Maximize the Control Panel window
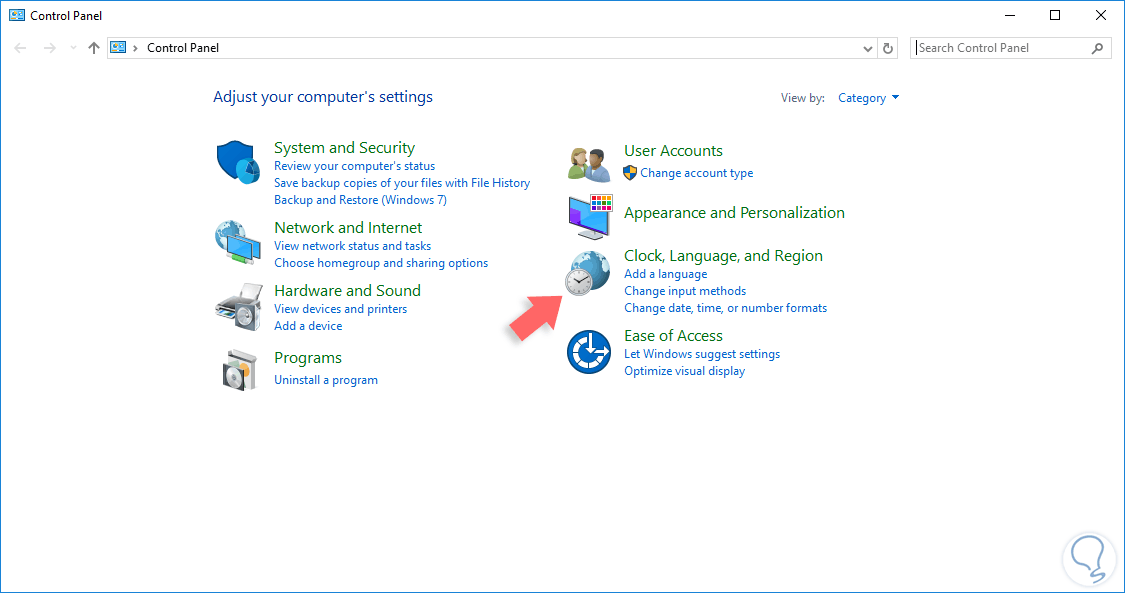Viewport: 1125px width, 593px height. (1055, 15)
